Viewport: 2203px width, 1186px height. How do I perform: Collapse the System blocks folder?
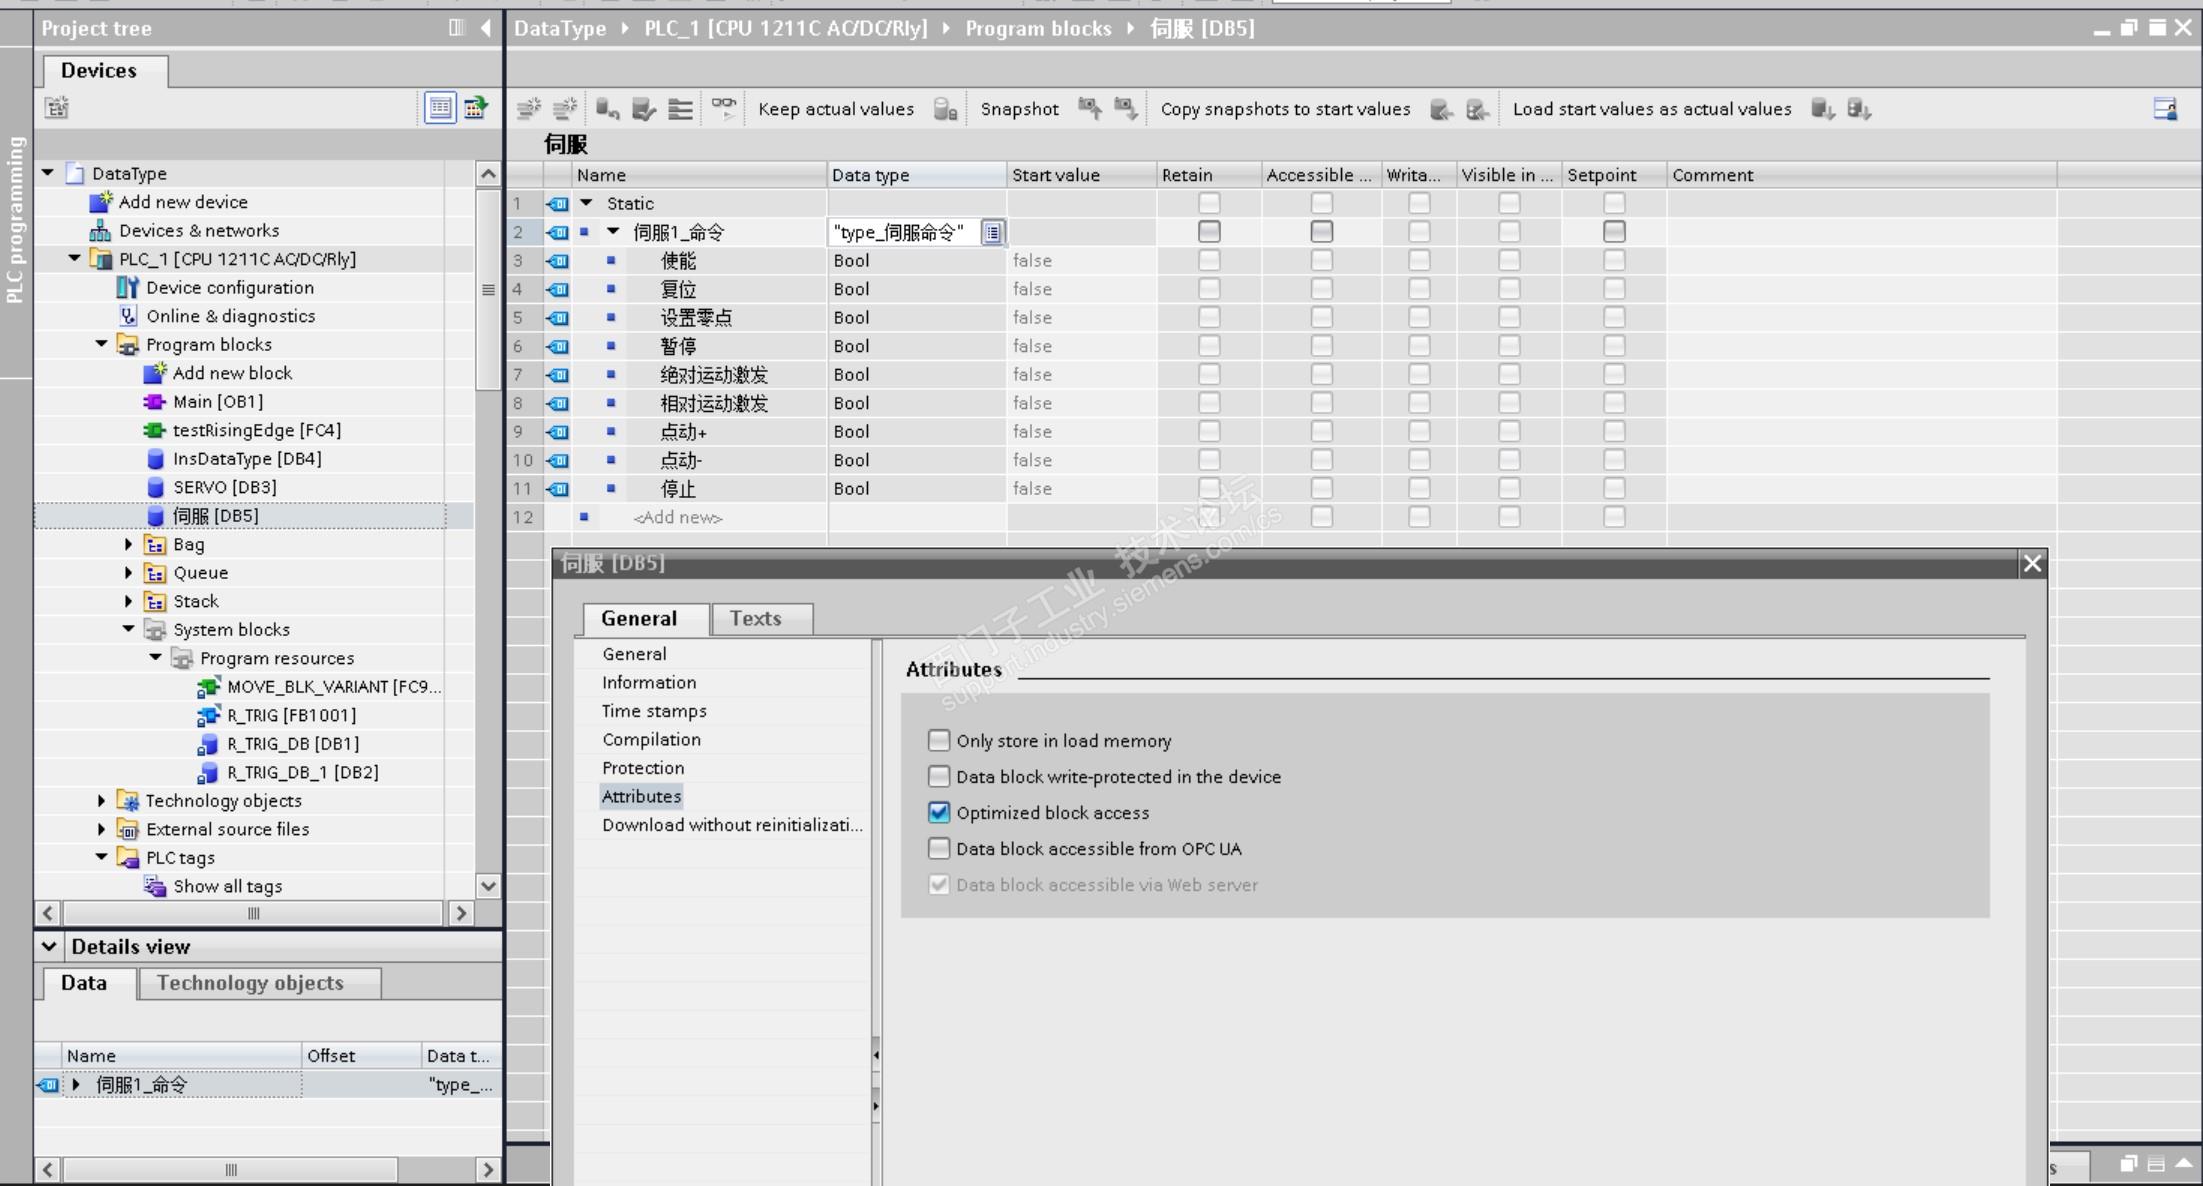click(x=128, y=630)
